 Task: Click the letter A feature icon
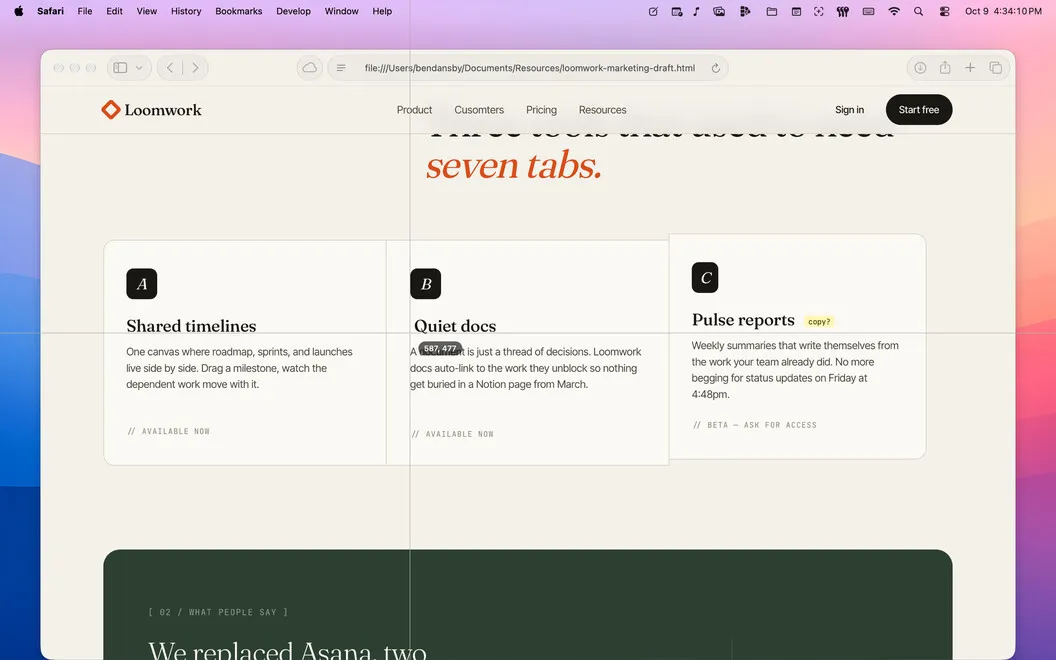[x=141, y=284]
